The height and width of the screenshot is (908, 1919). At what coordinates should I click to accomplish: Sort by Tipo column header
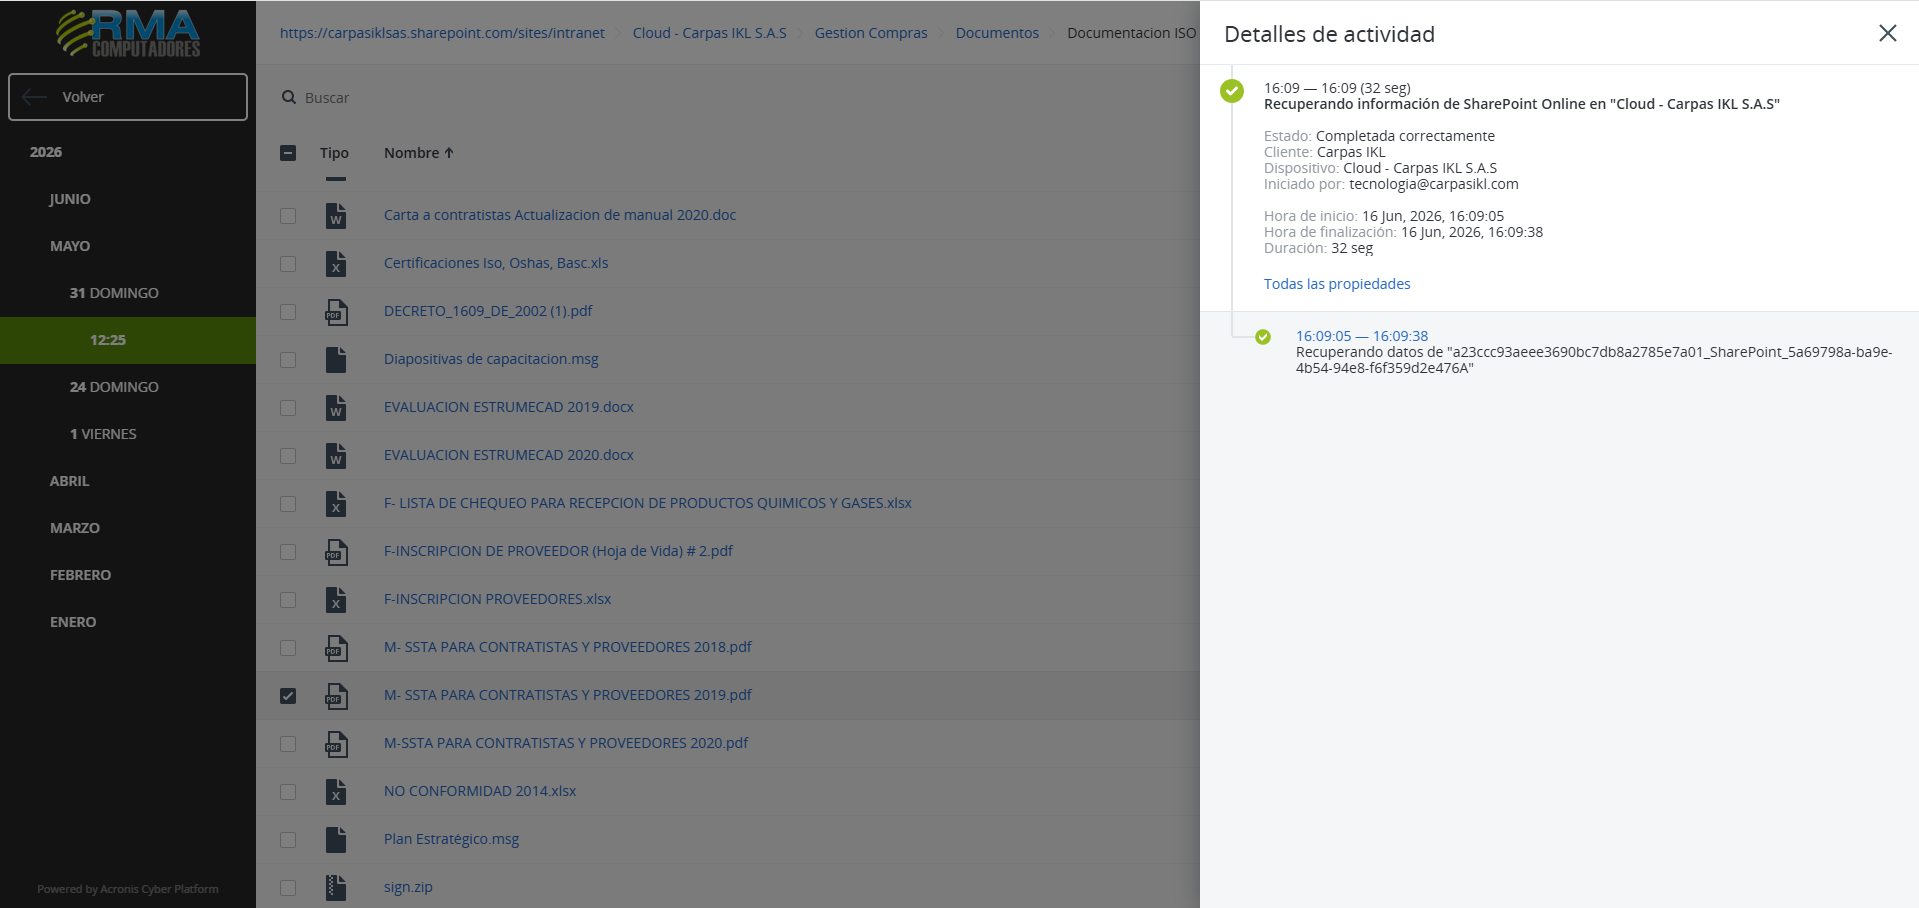pyautogui.click(x=334, y=153)
